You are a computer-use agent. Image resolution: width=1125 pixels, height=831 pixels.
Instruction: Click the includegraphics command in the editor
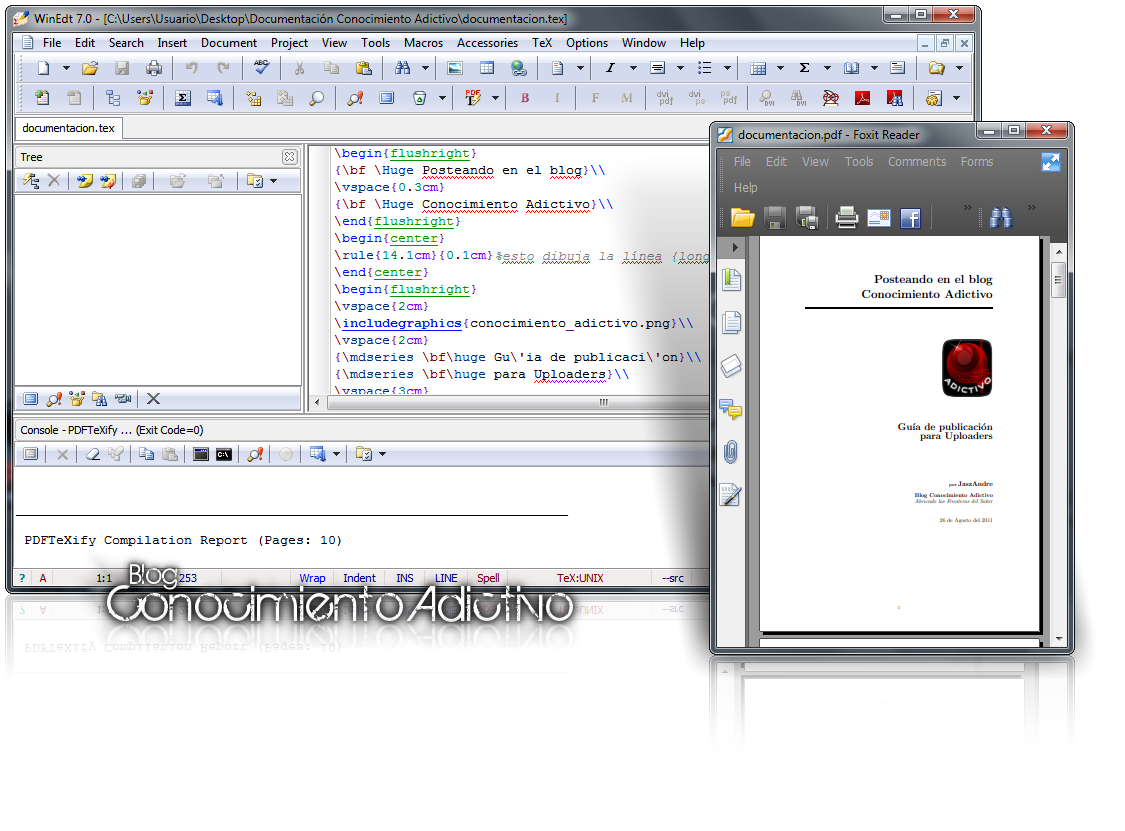[401, 323]
